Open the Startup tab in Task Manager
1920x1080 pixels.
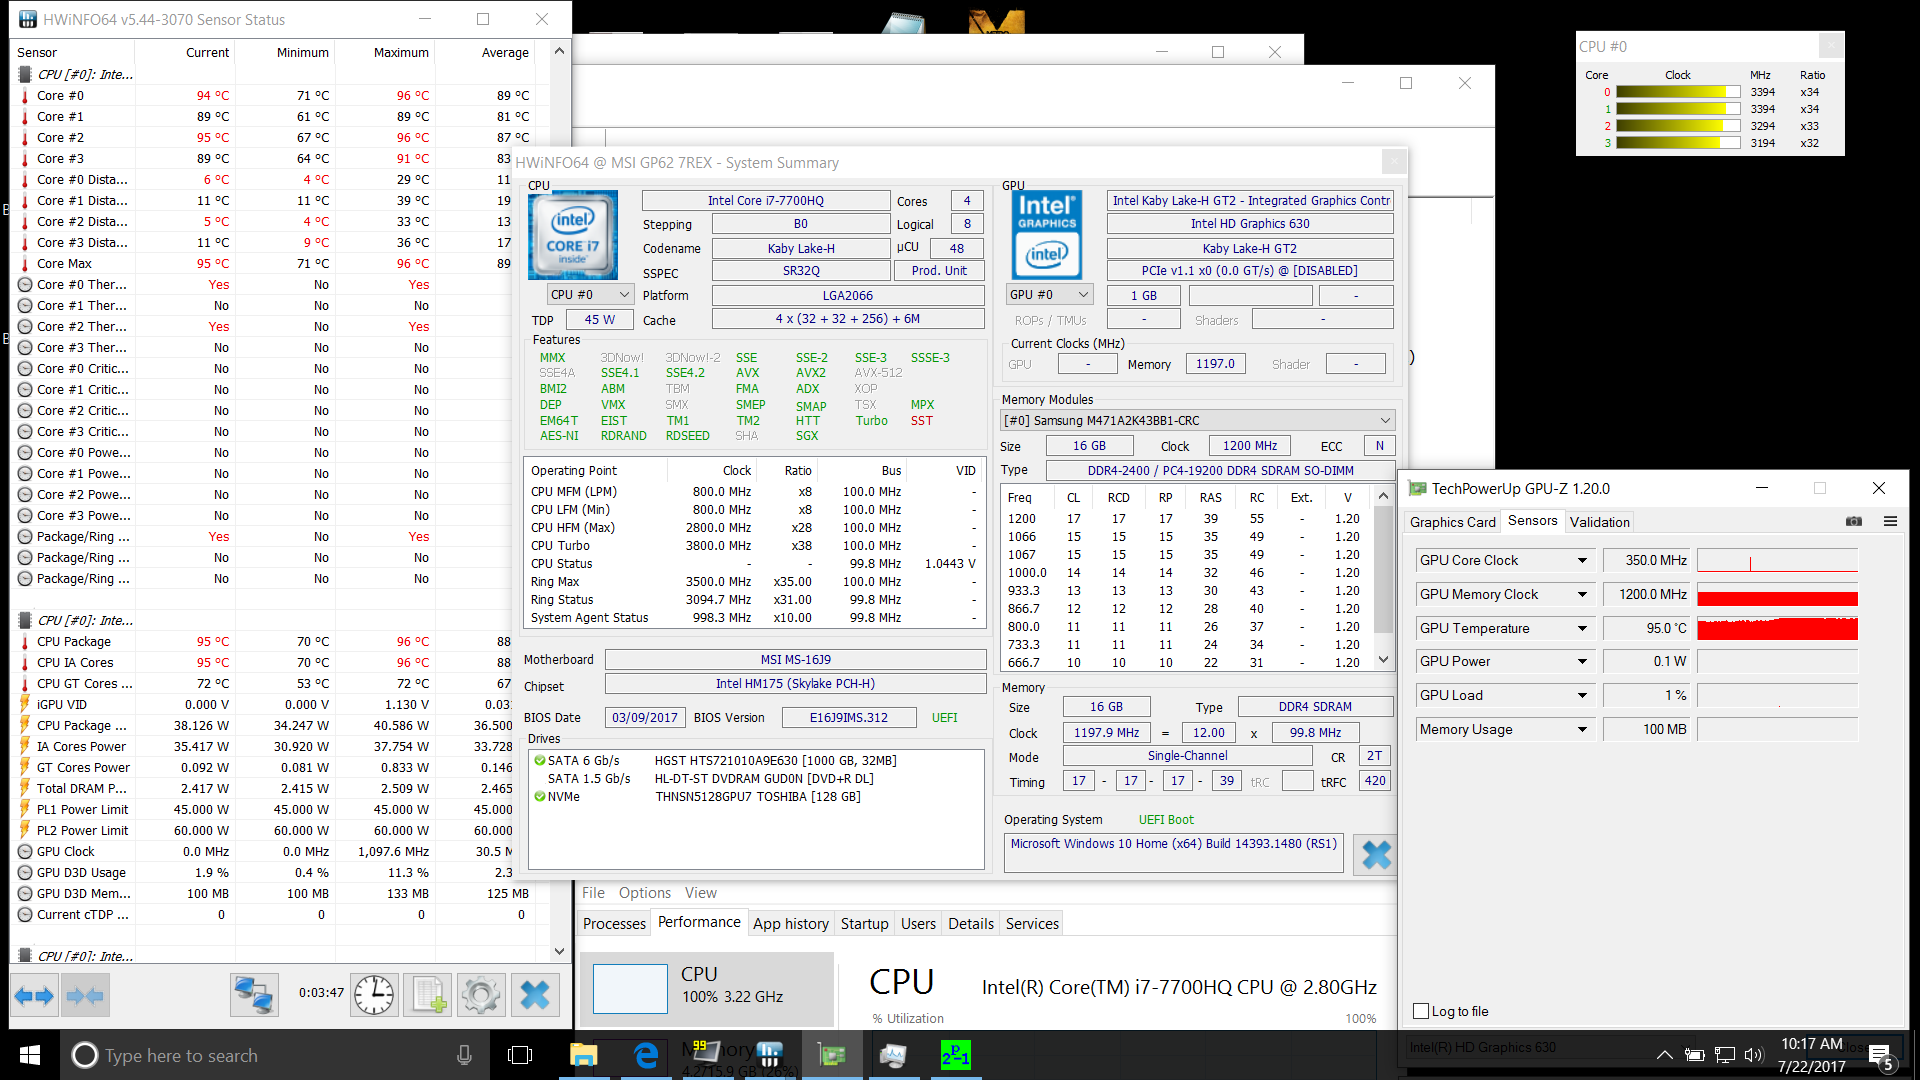(865, 923)
